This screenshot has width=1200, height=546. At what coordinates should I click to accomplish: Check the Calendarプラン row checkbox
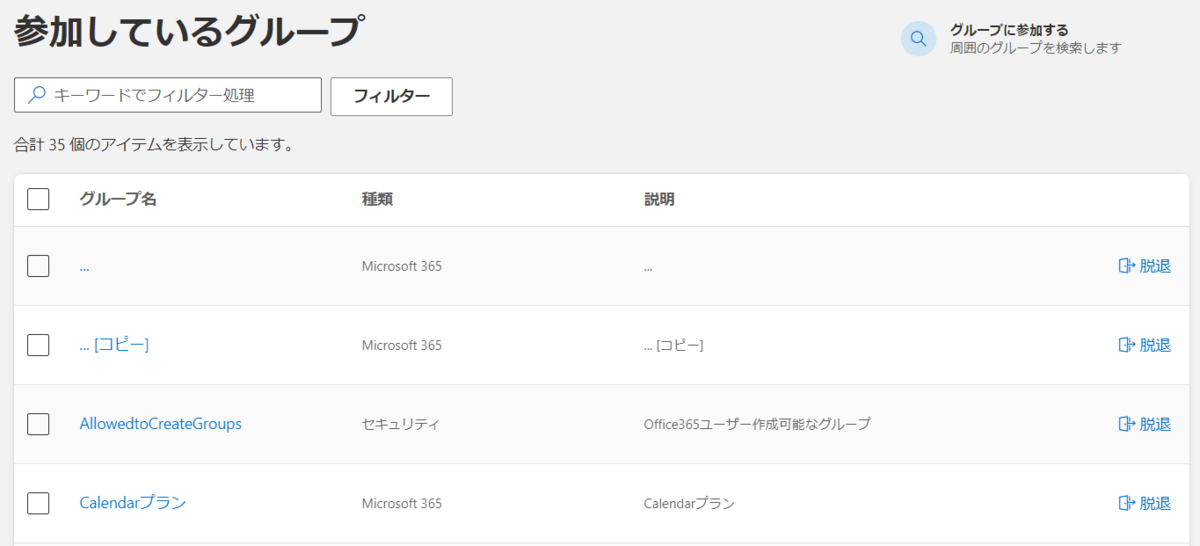pyautogui.click(x=38, y=503)
